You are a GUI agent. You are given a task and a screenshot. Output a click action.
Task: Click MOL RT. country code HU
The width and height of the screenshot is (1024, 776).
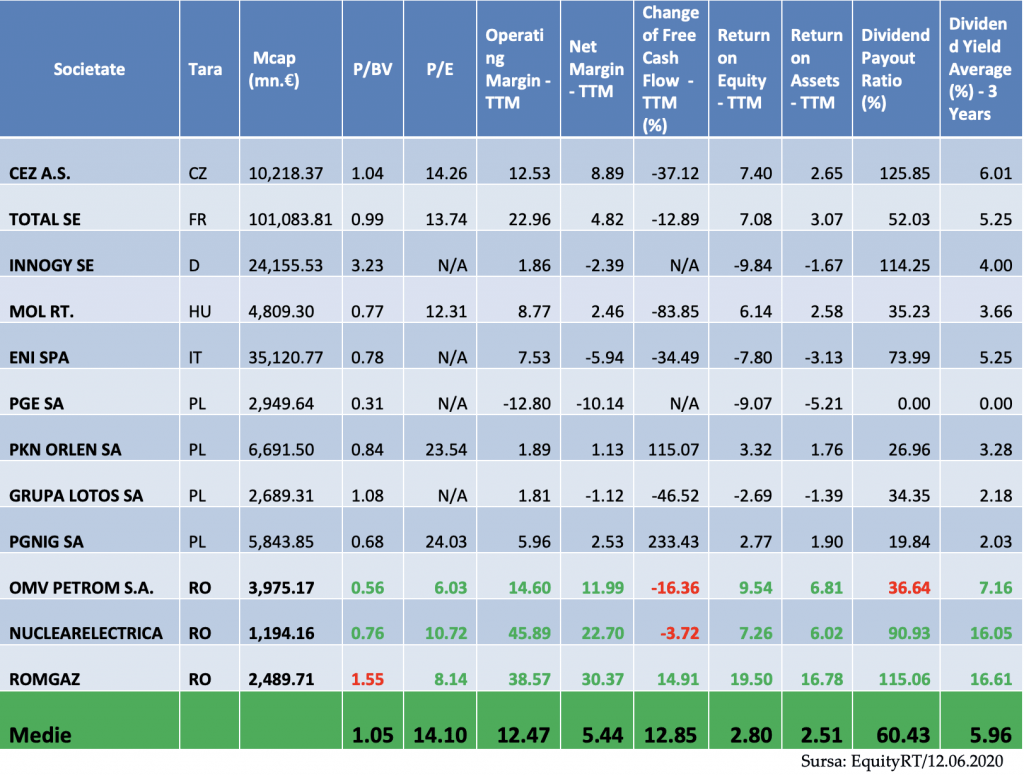point(199,312)
